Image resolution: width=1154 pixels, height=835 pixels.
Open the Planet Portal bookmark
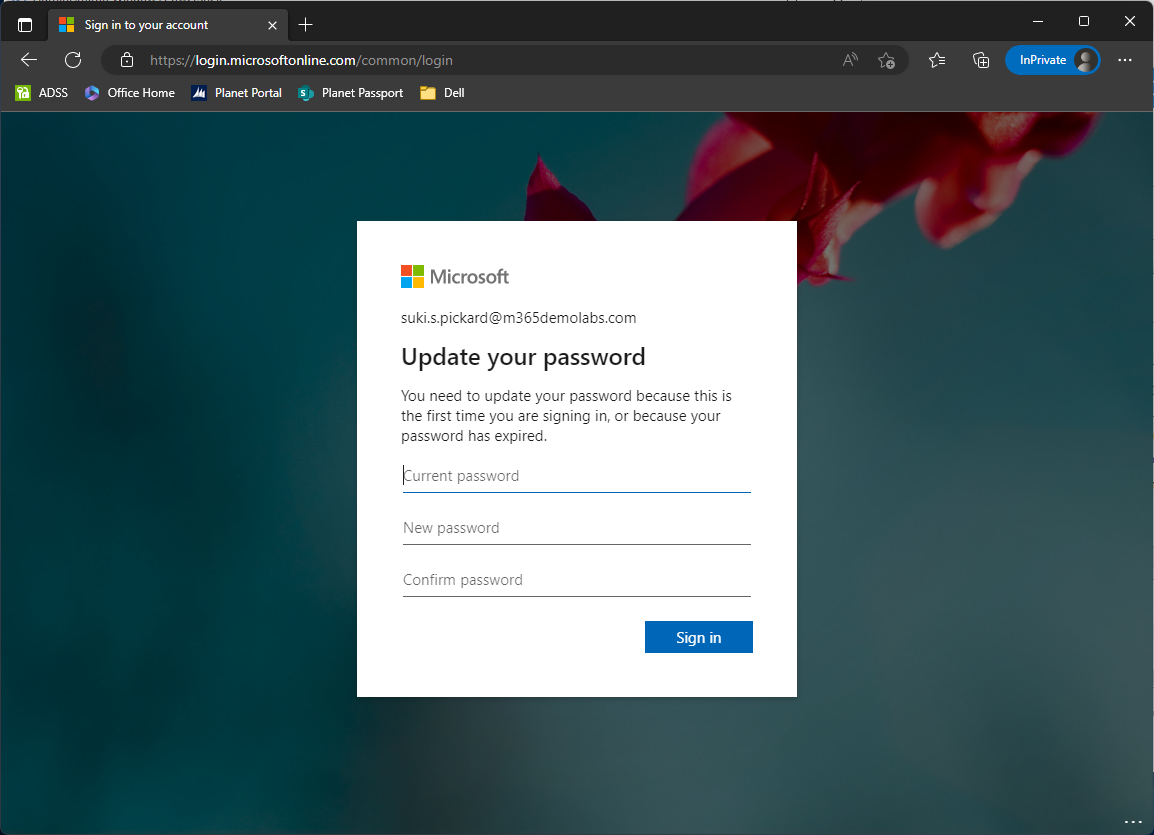click(x=237, y=93)
